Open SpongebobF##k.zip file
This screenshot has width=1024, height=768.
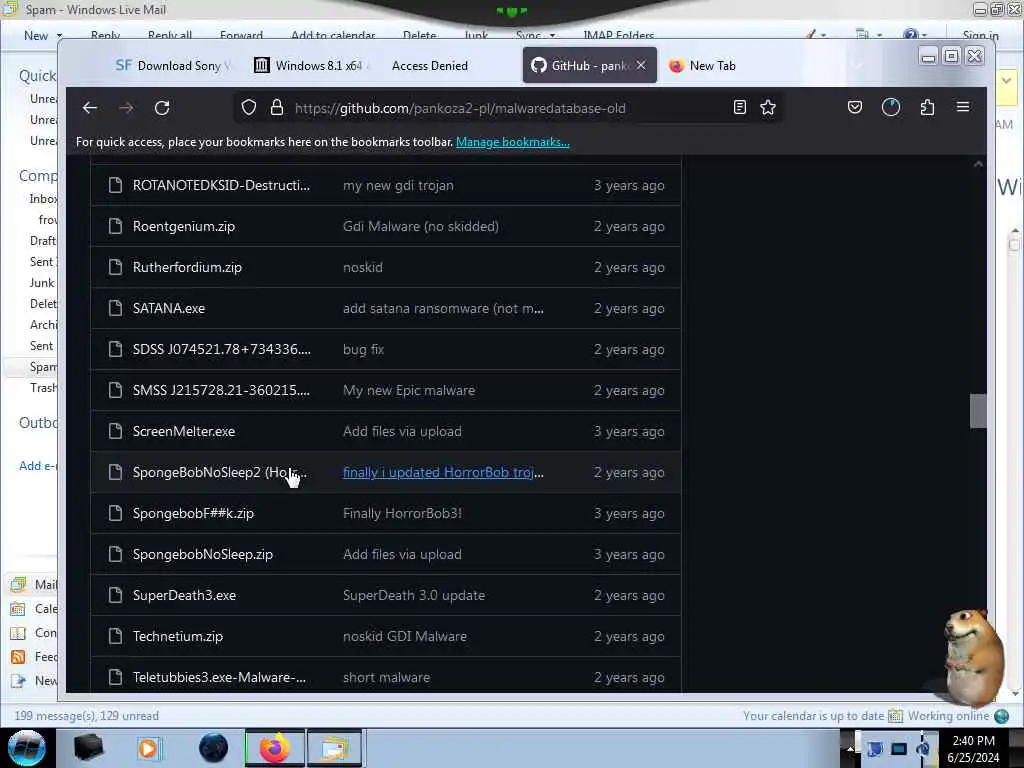(x=193, y=513)
